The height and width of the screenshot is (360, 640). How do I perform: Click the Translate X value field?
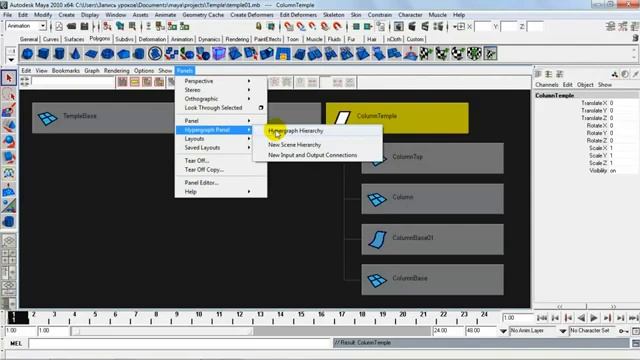pyautogui.click(x=623, y=103)
